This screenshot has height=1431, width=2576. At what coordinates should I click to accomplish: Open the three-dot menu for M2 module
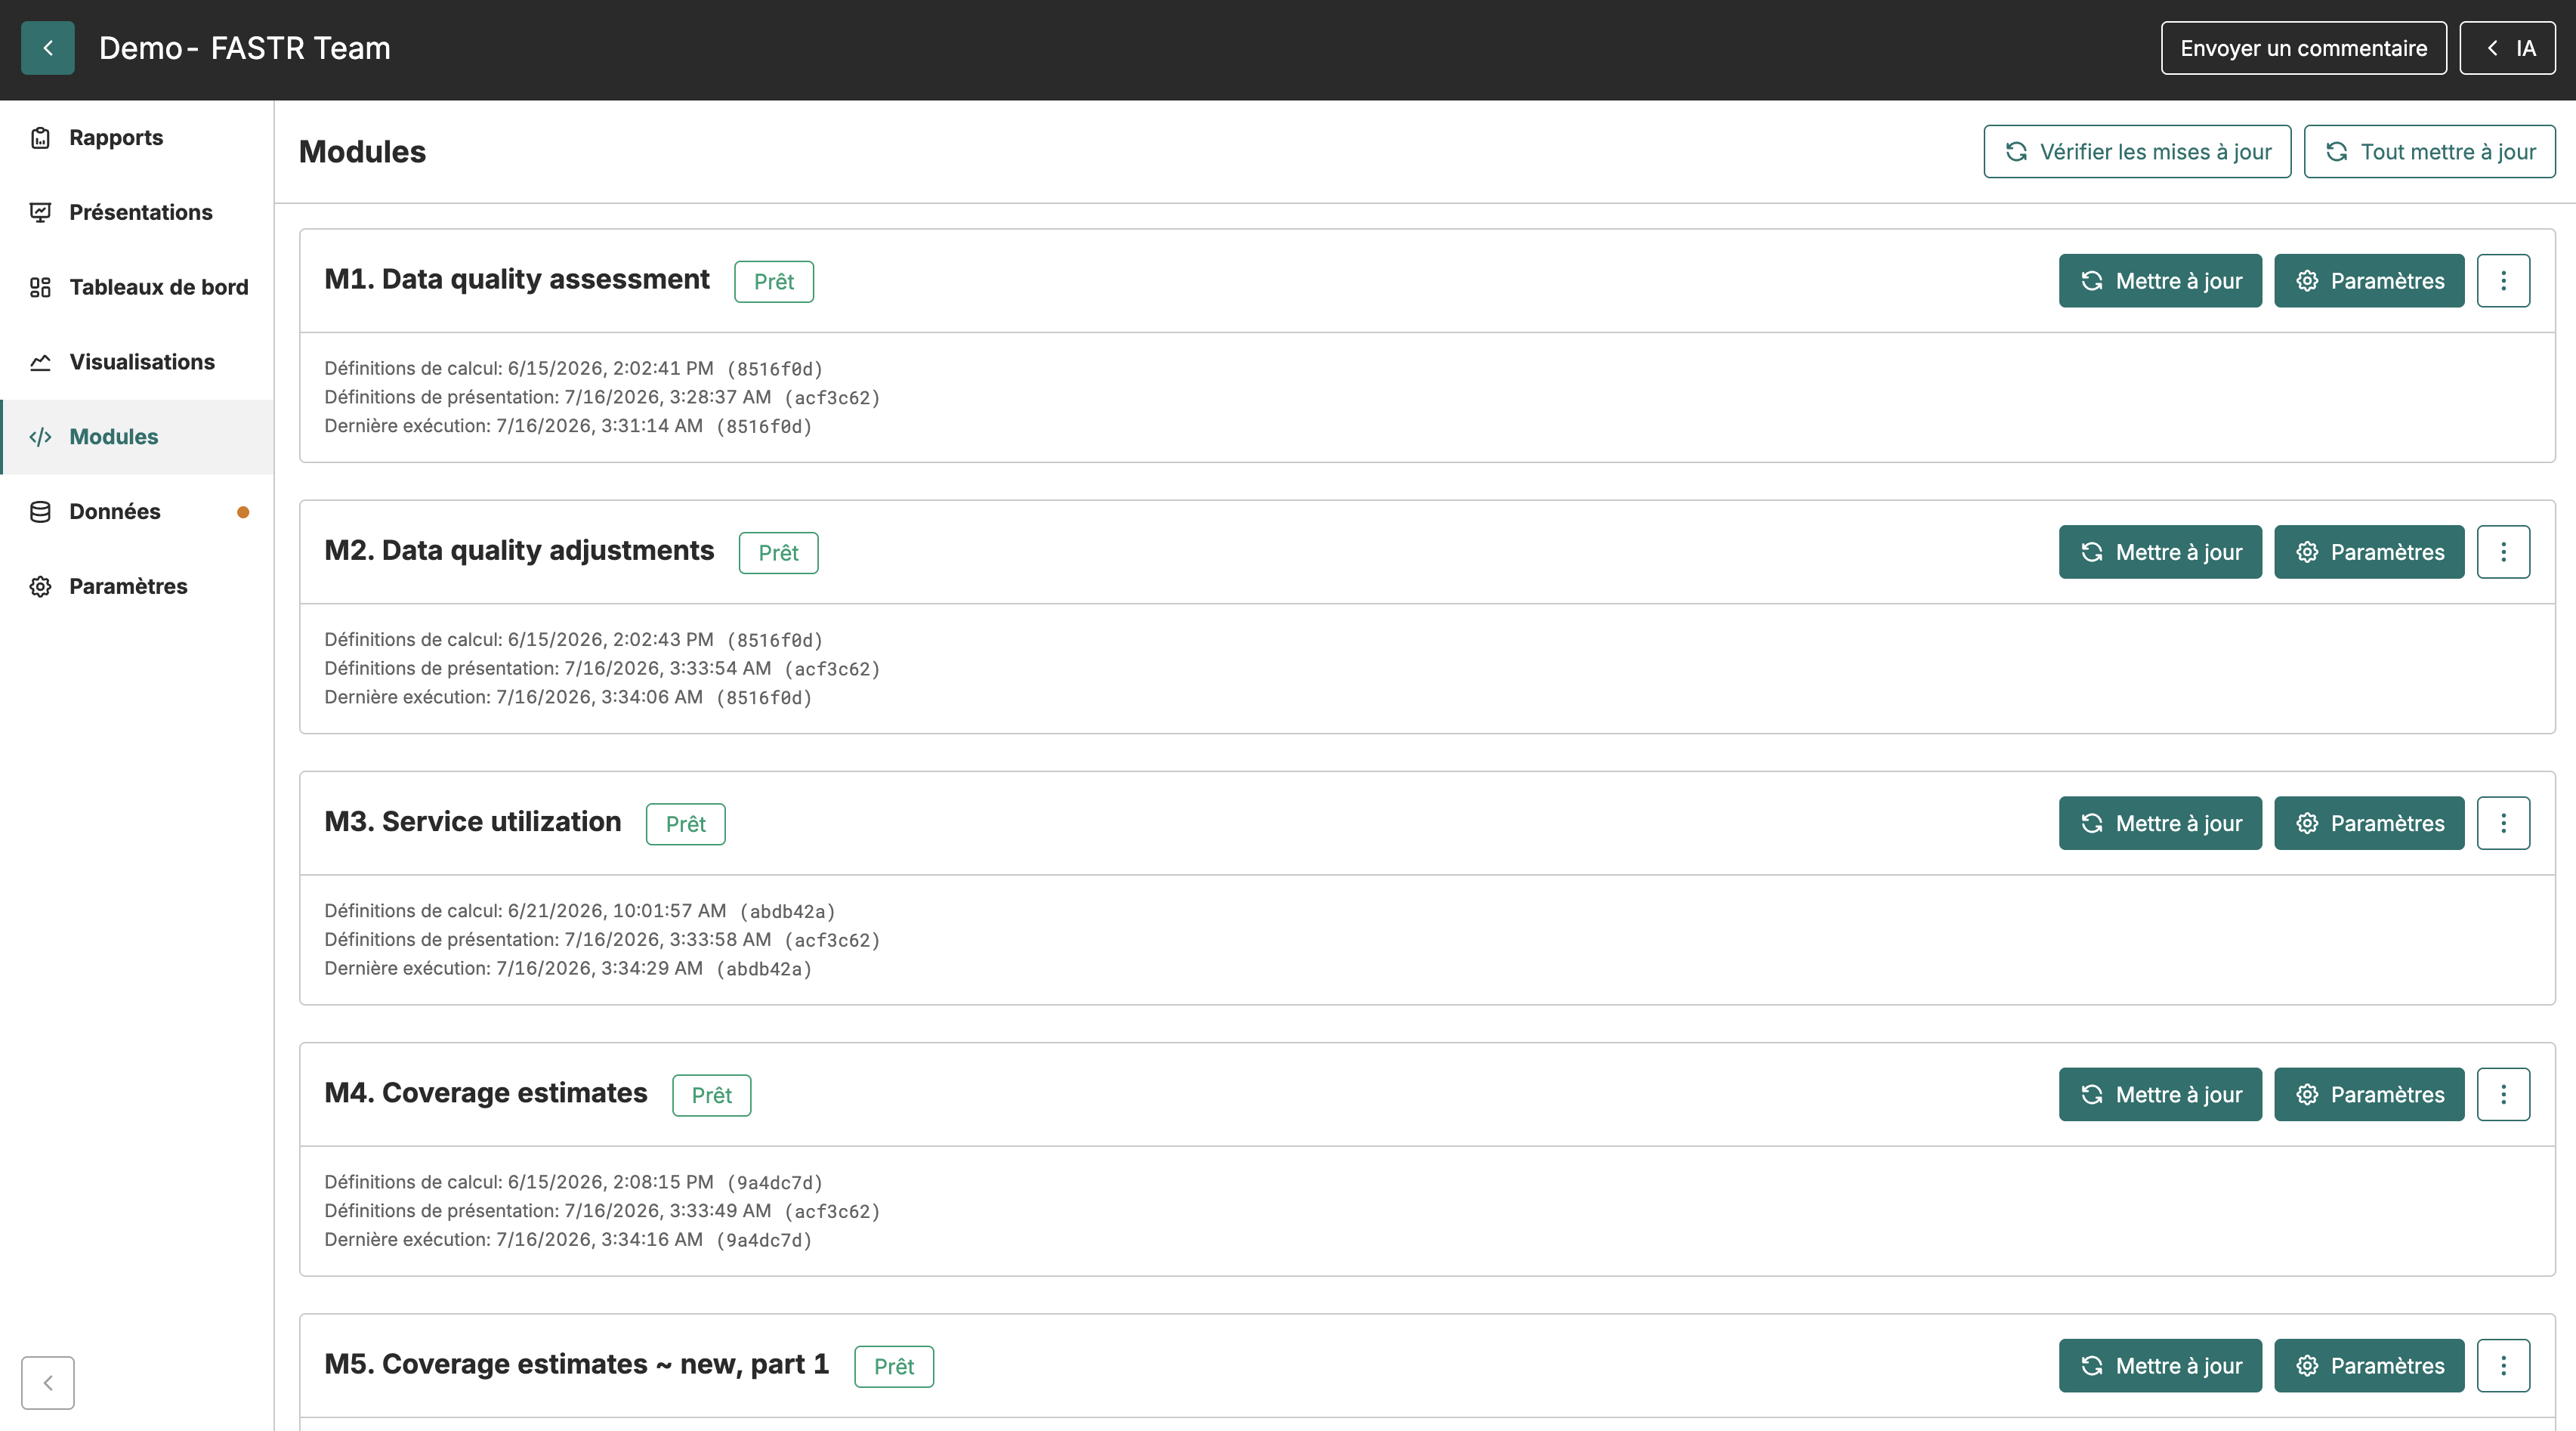coord(2504,552)
